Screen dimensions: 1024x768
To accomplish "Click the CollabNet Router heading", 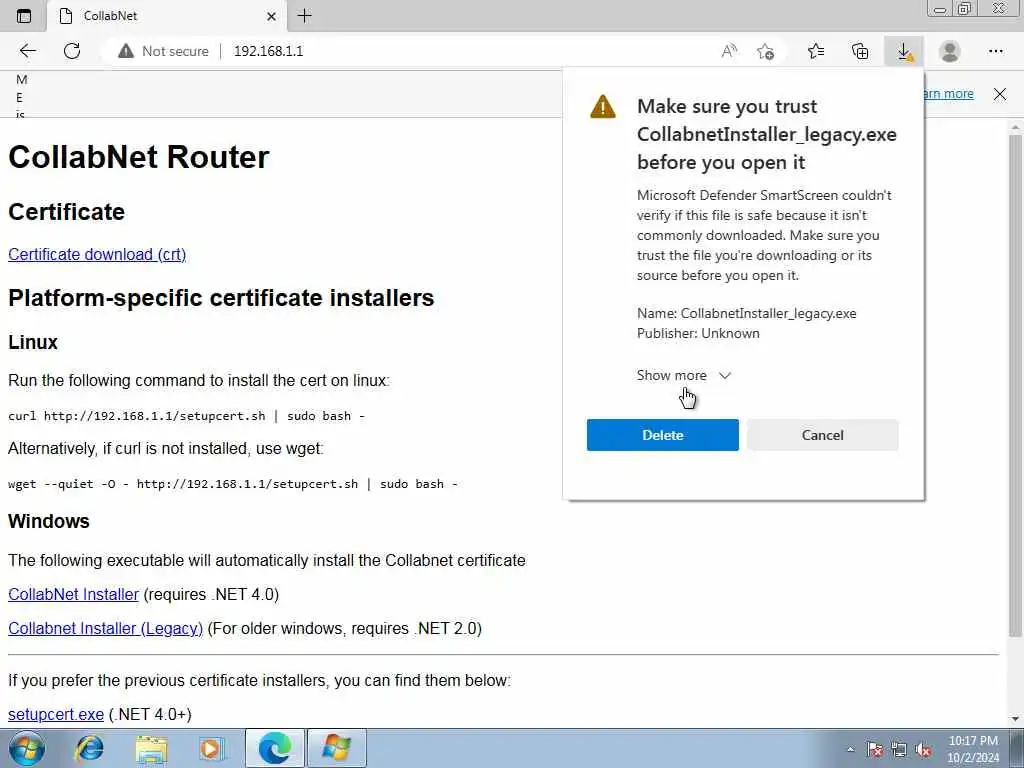I will click(x=138, y=157).
